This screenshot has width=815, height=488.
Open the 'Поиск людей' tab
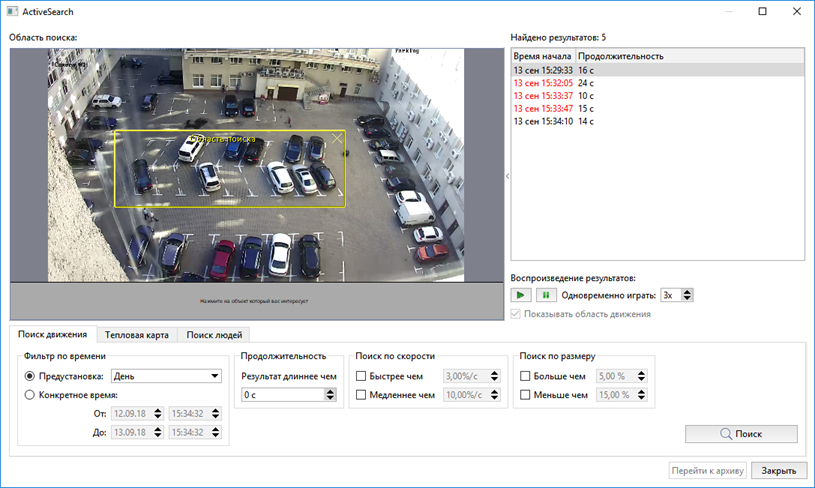tap(213, 335)
